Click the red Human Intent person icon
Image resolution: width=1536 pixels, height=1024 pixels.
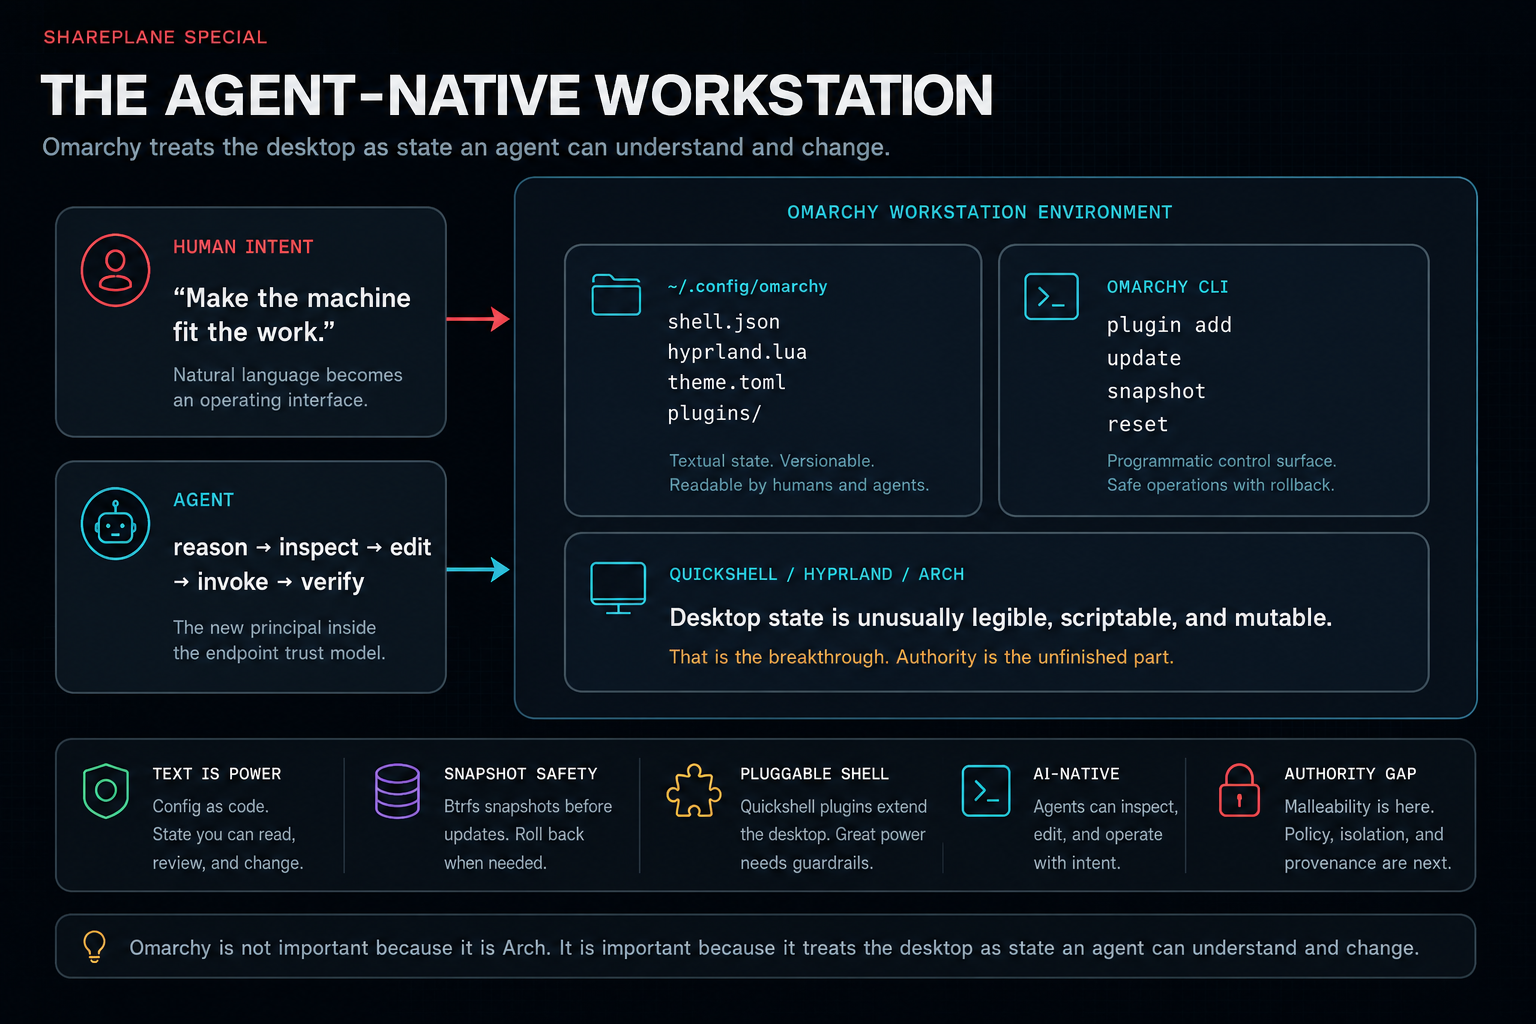click(115, 270)
